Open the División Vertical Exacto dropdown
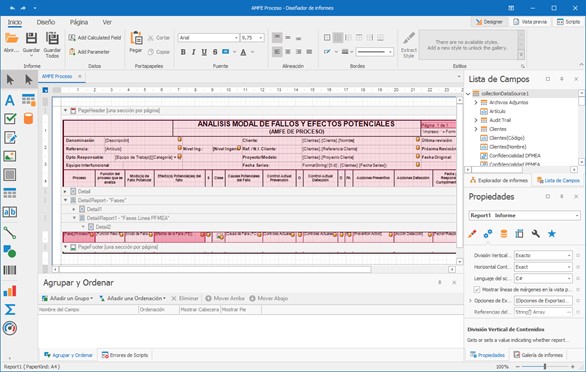 569,255
